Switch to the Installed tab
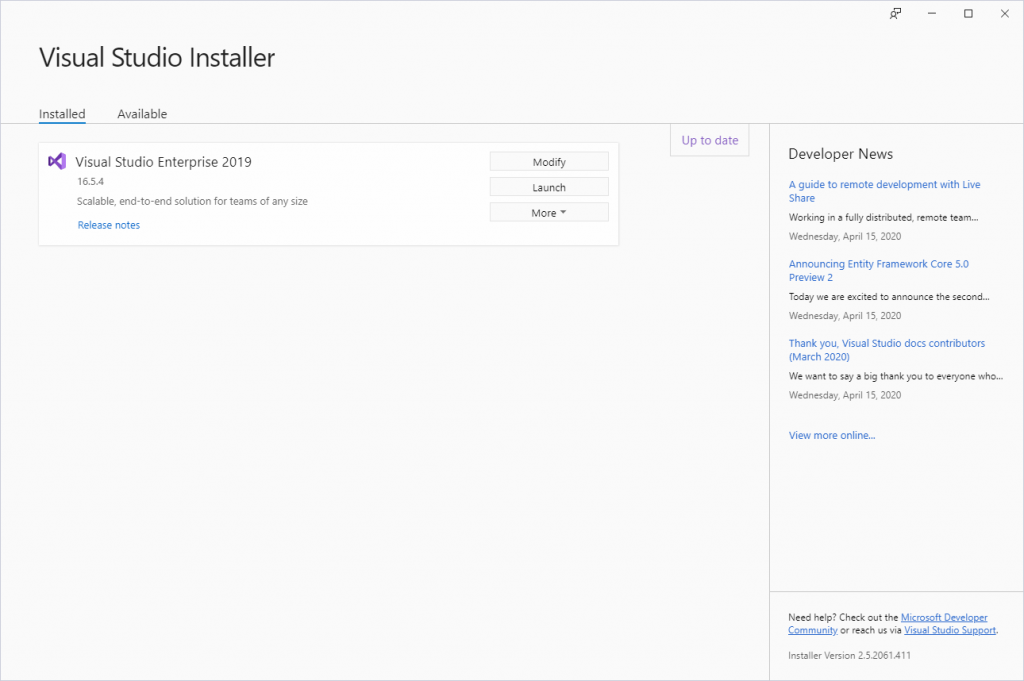The image size is (1024, 681). (62, 114)
